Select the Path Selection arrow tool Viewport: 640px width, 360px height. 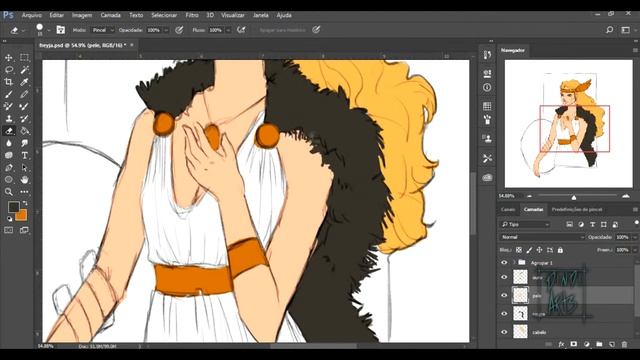pos(24,168)
